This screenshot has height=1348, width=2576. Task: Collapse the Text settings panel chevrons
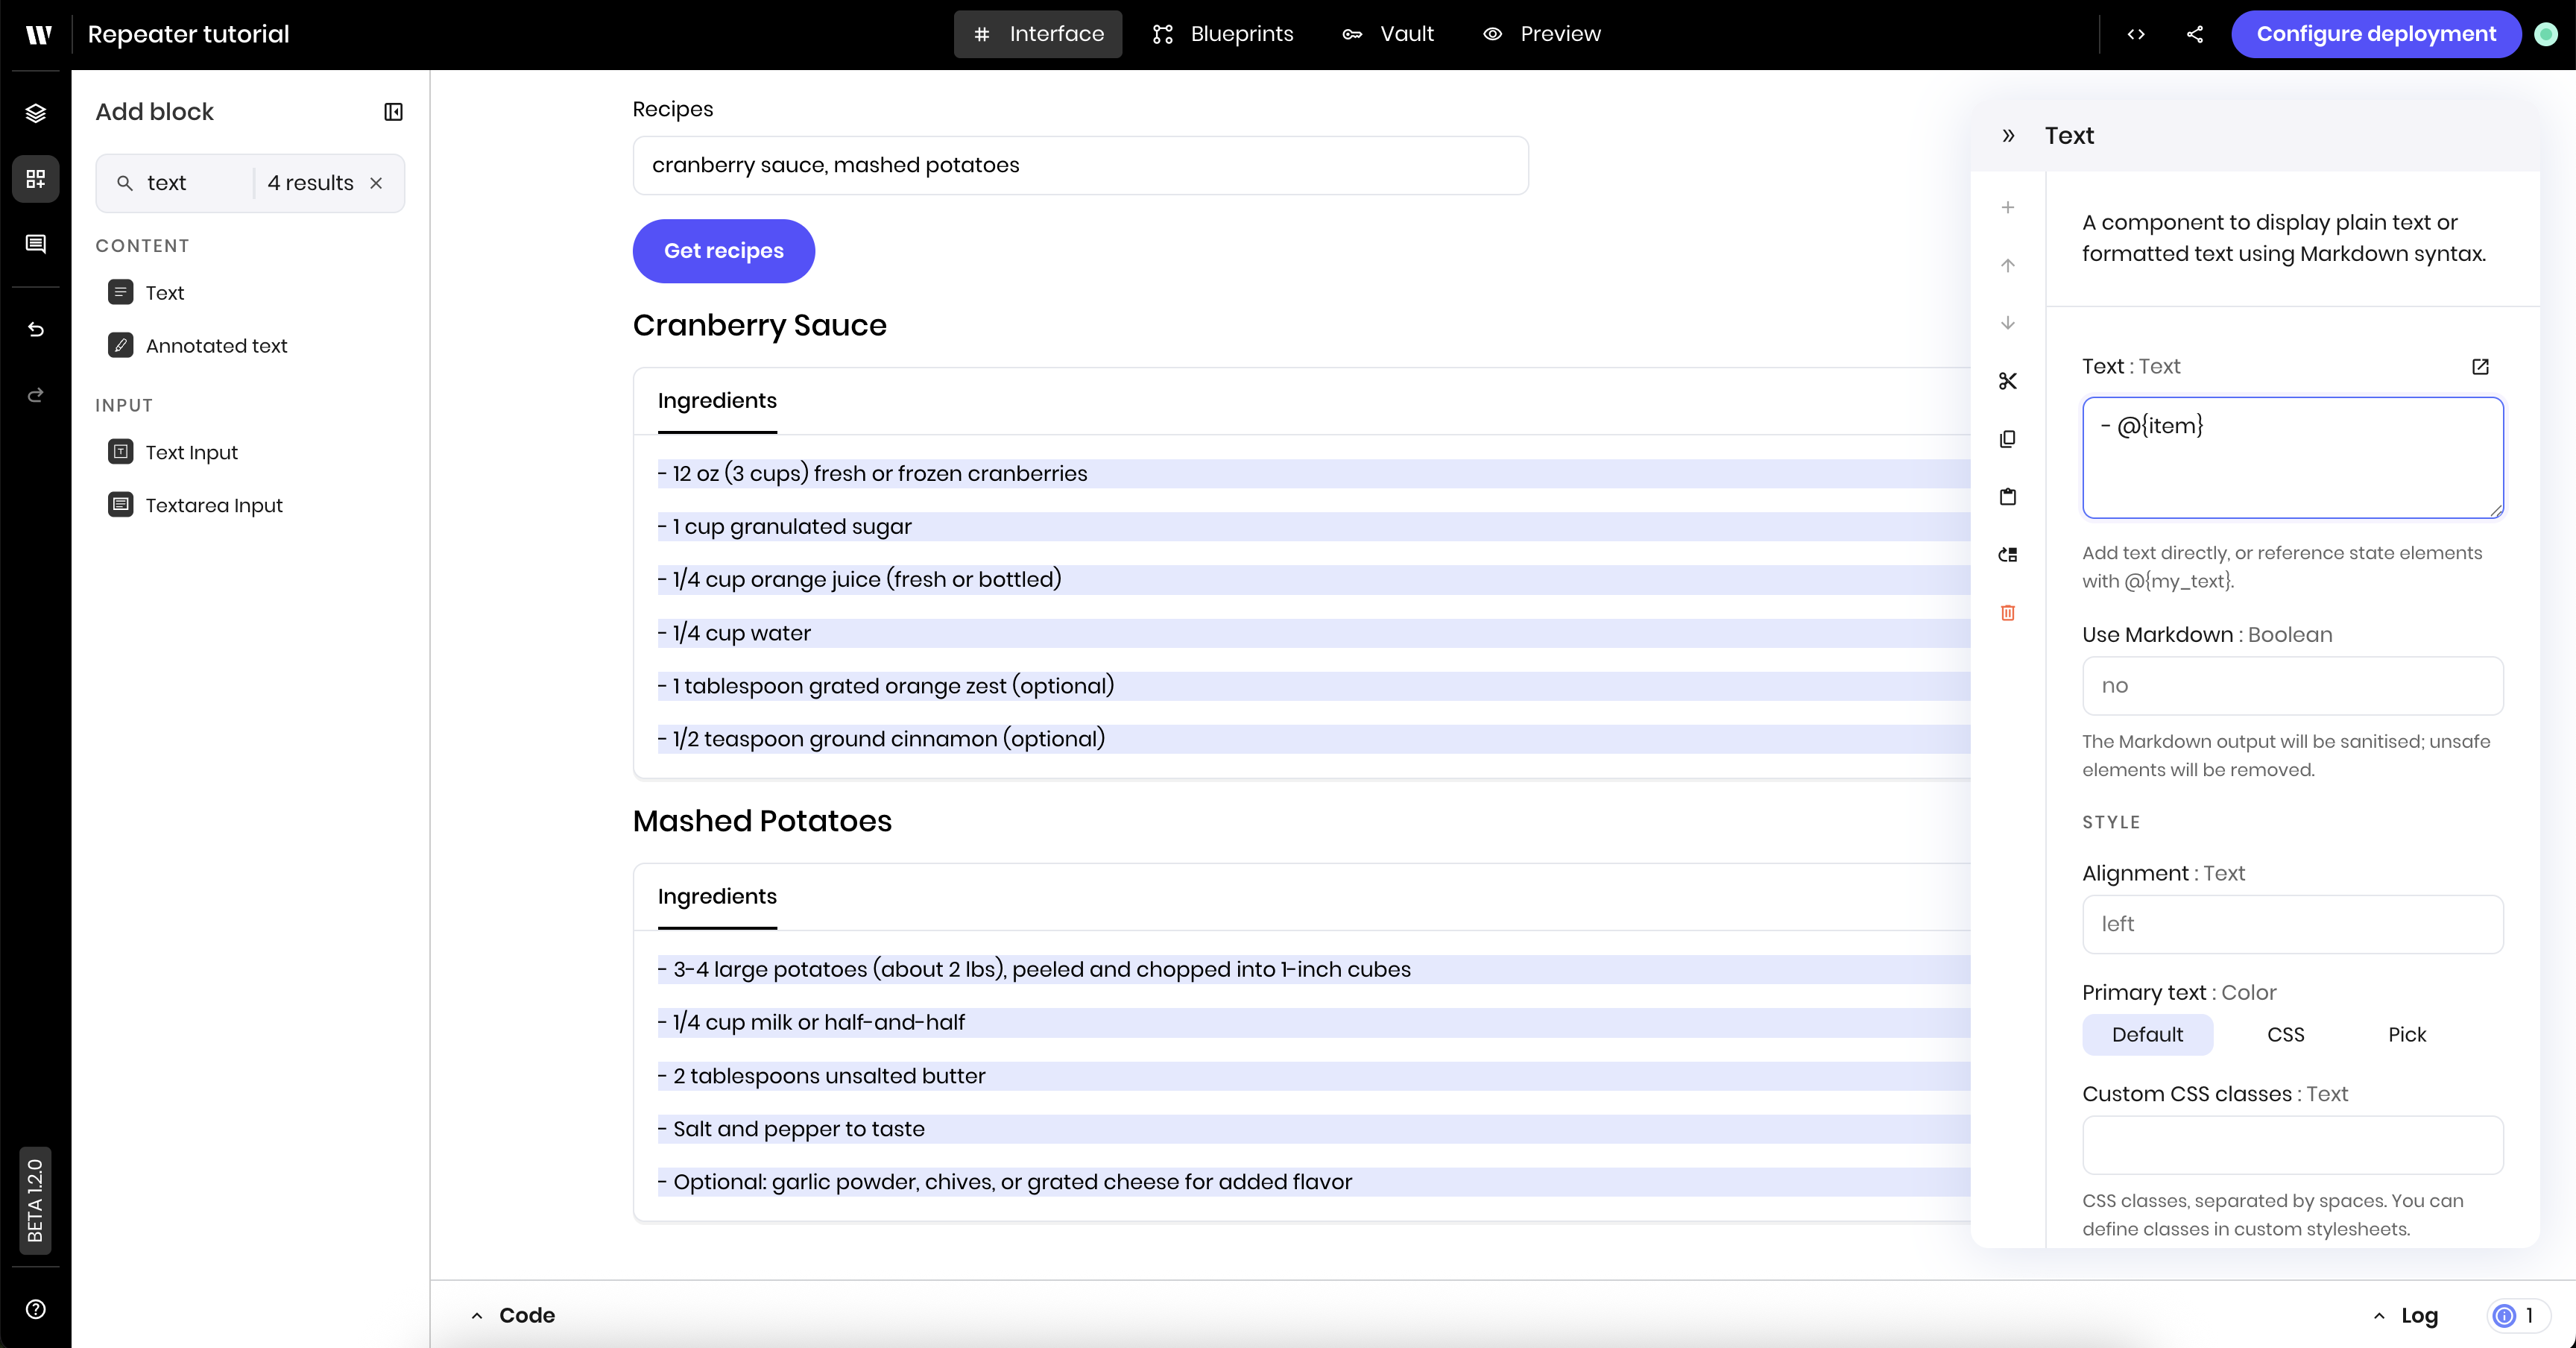point(2008,136)
